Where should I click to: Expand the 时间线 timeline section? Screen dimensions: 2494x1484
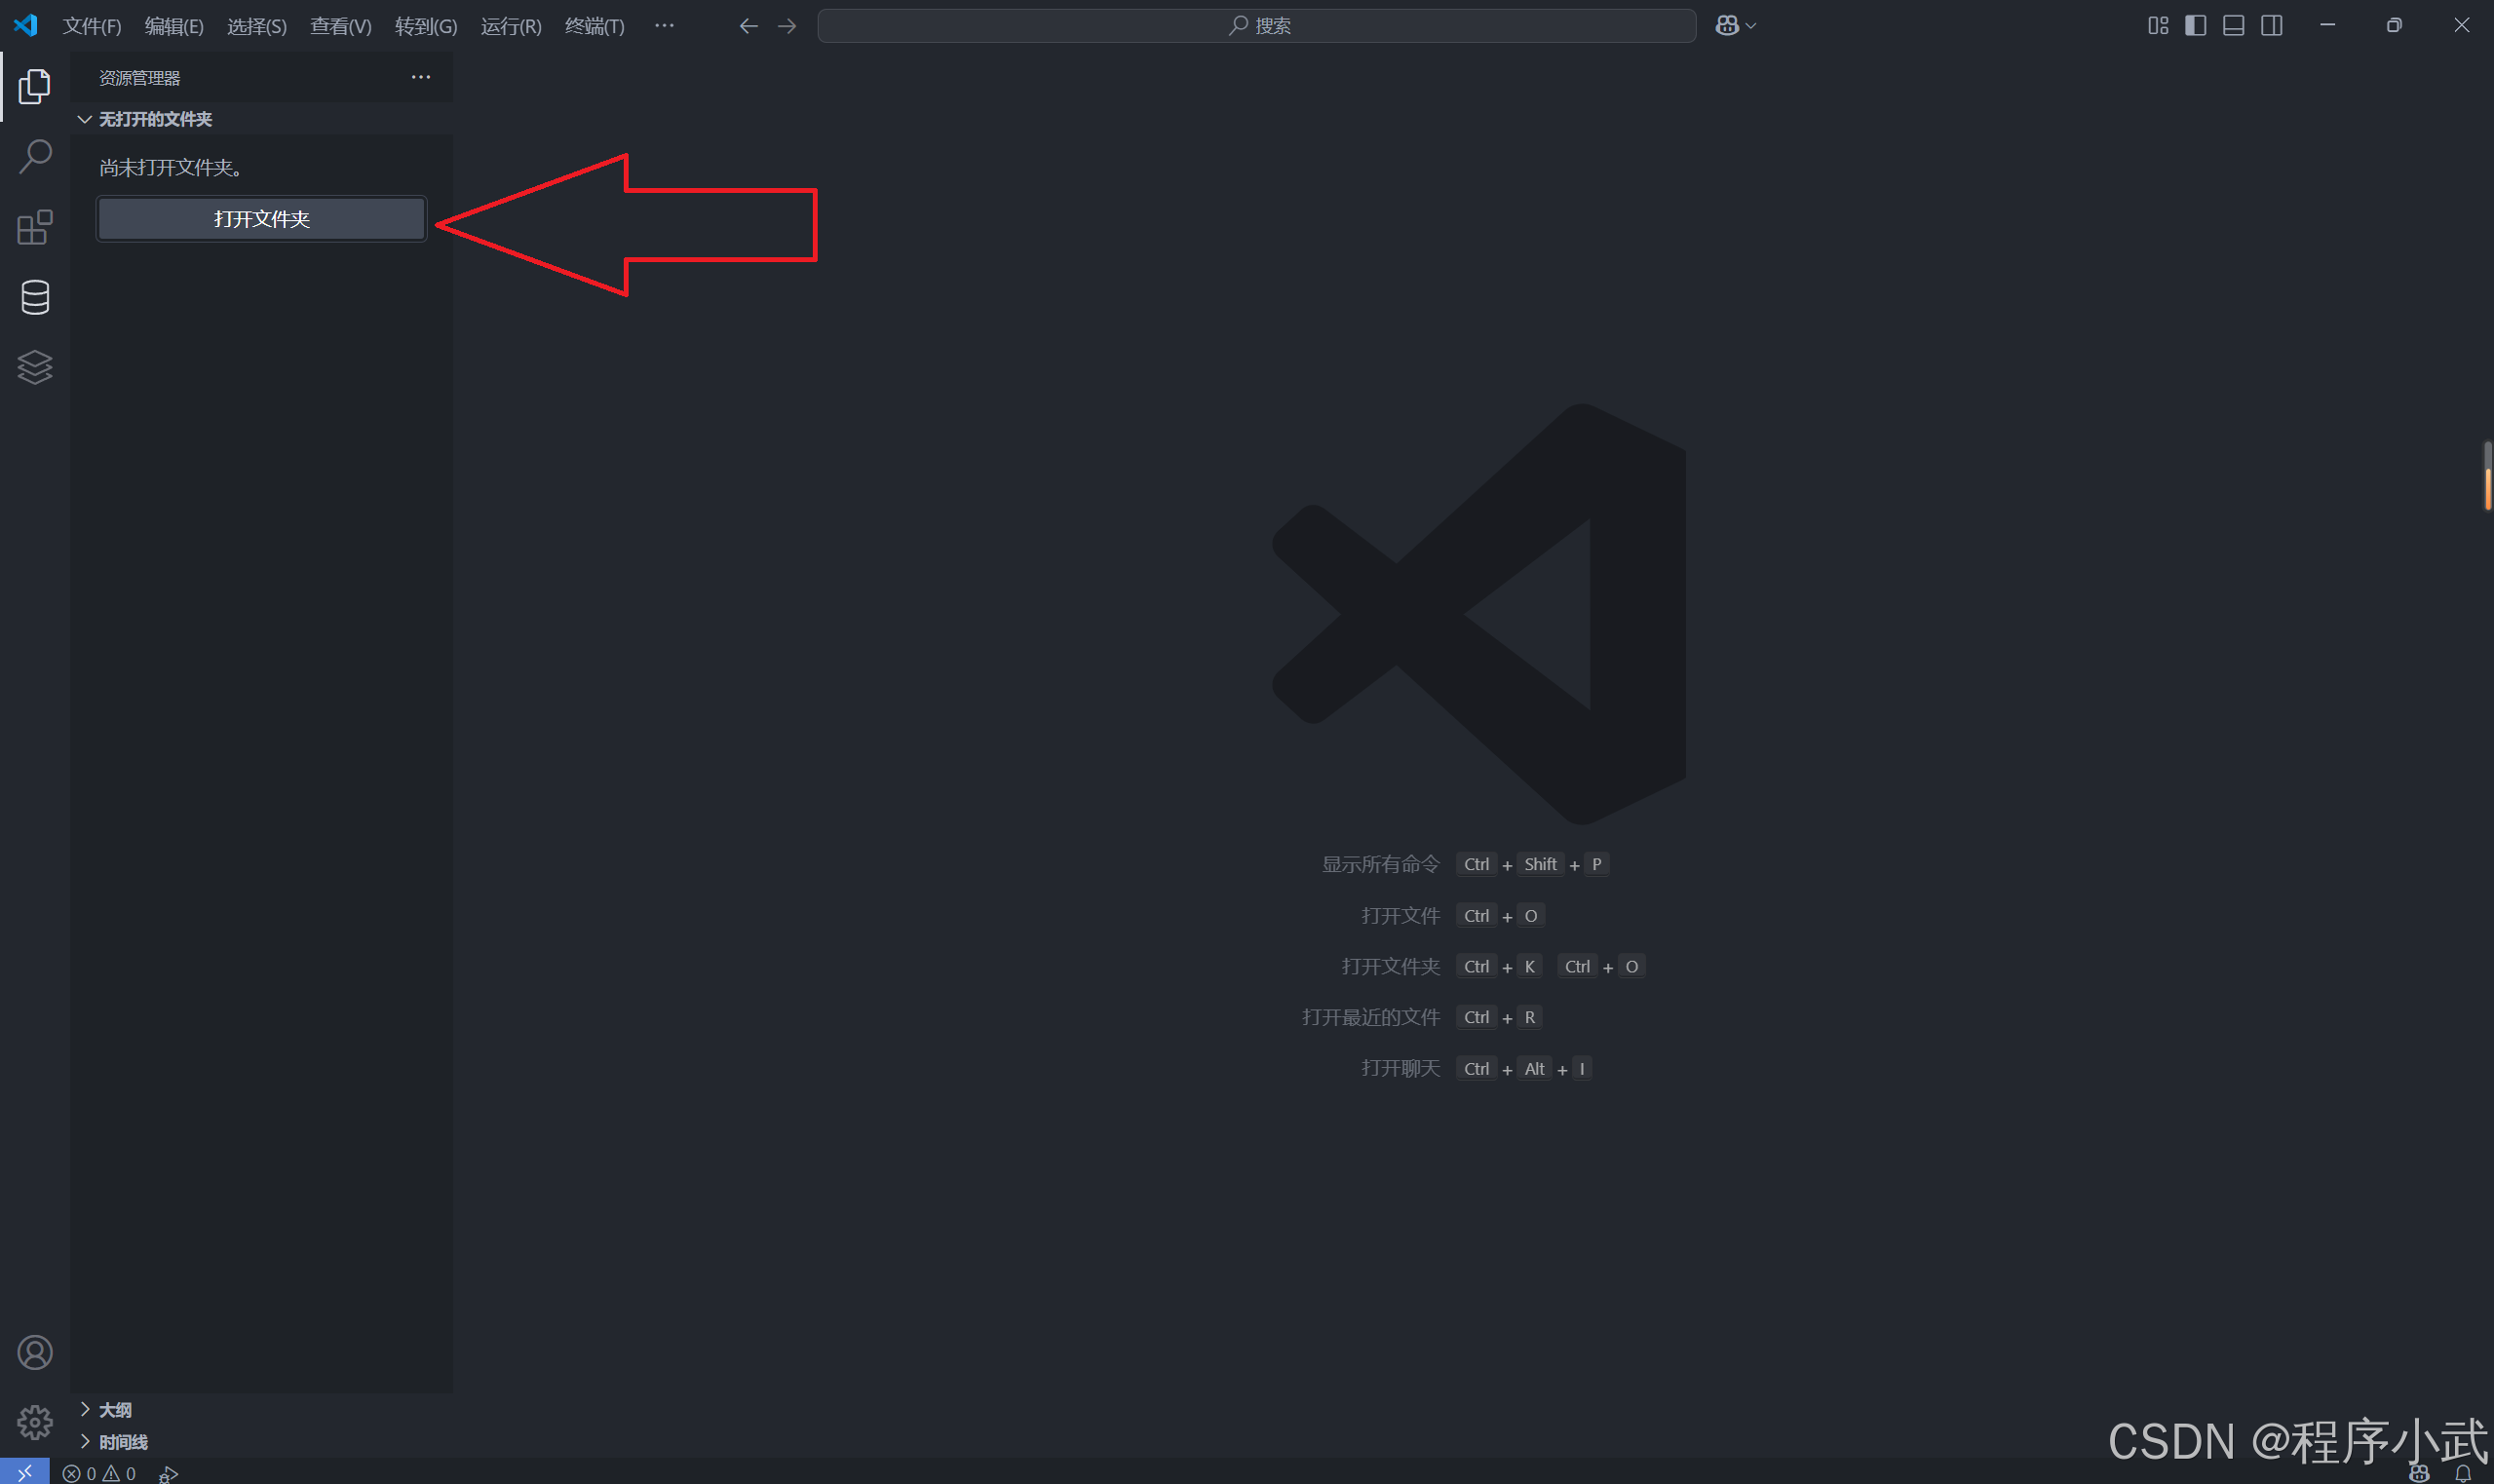[123, 1441]
